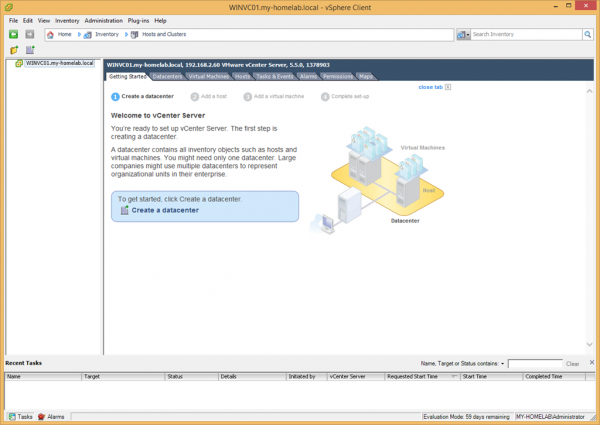Open the Inventory menu

click(67, 21)
